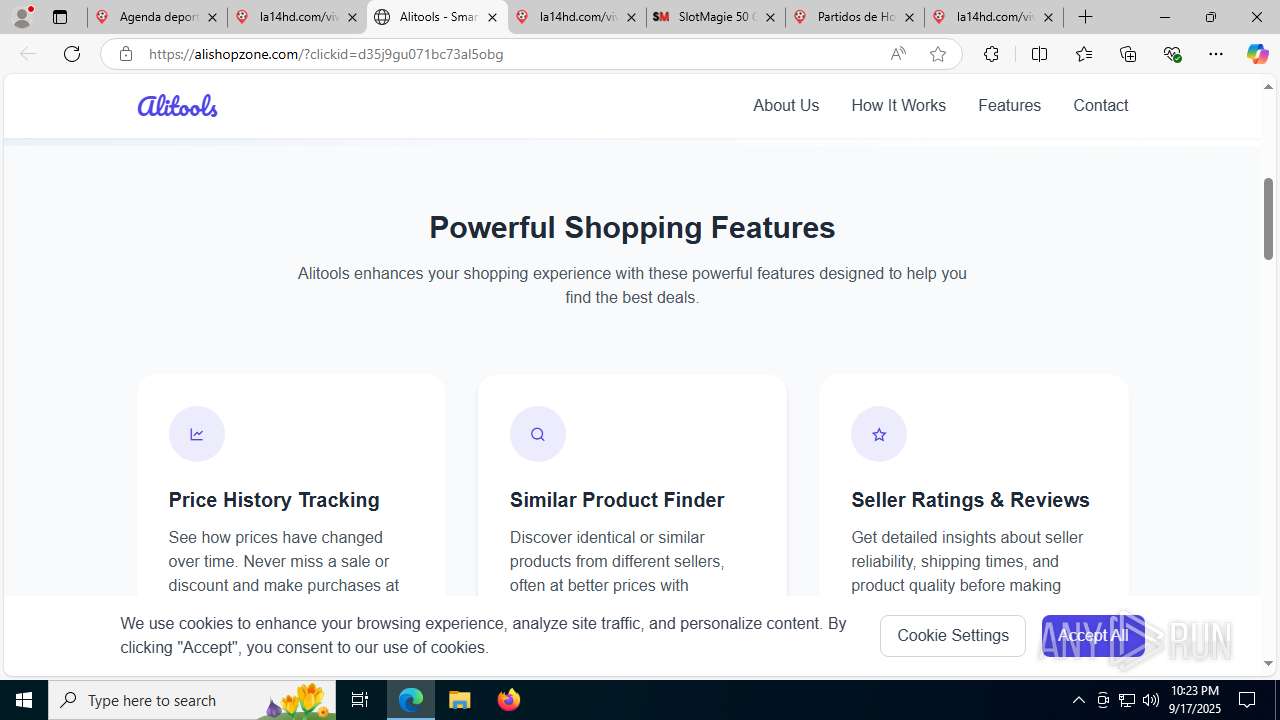Open File Explorer from taskbar
This screenshot has height=720, width=1280.
coord(460,700)
